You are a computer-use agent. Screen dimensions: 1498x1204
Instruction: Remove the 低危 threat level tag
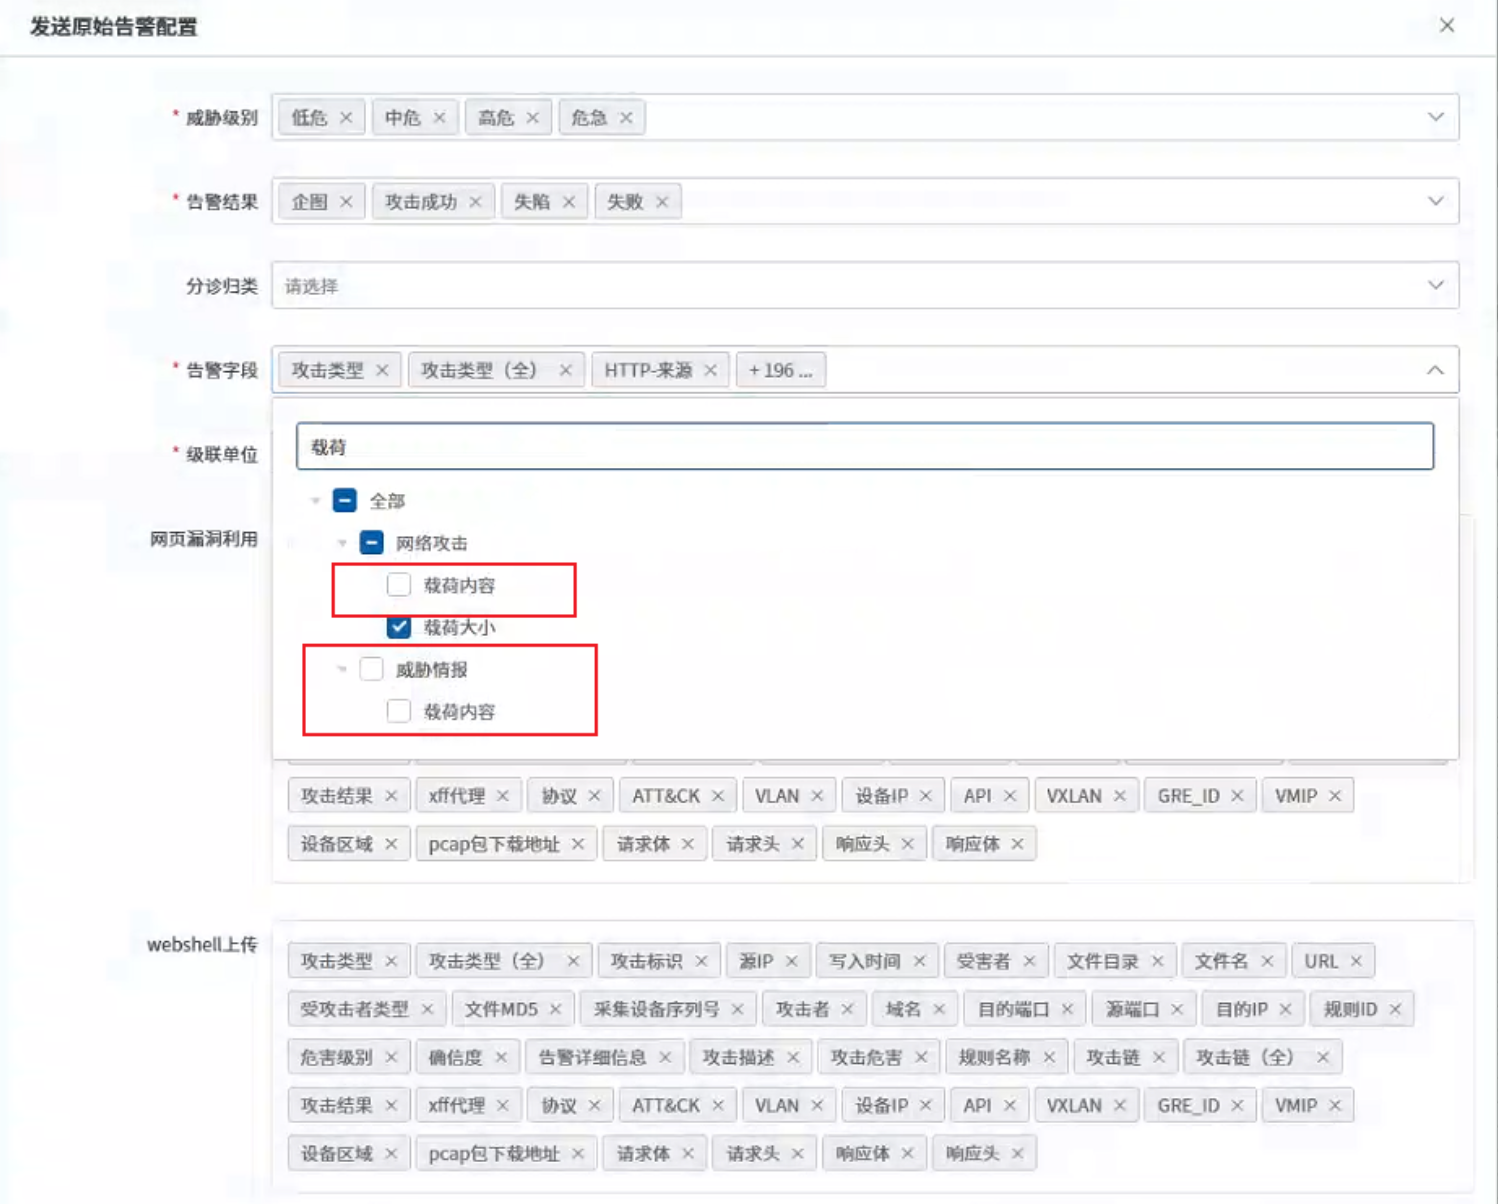346,118
